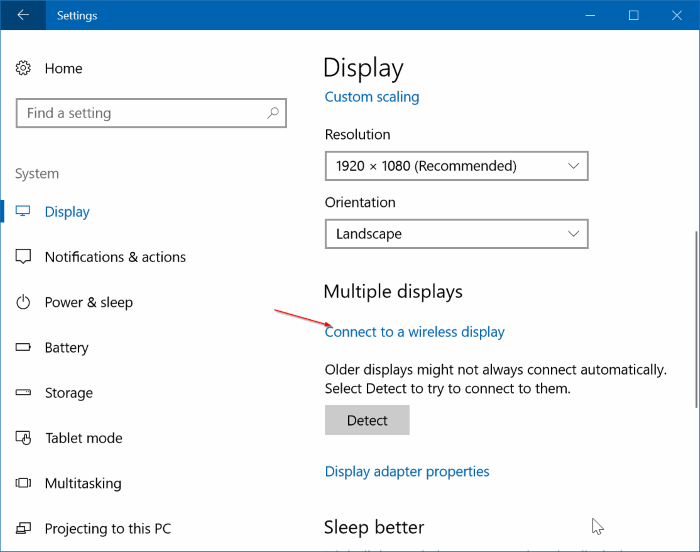Expand the Orientation Landscape dropdown
The width and height of the screenshot is (700, 552).
pyautogui.click(x=456, y=234)
